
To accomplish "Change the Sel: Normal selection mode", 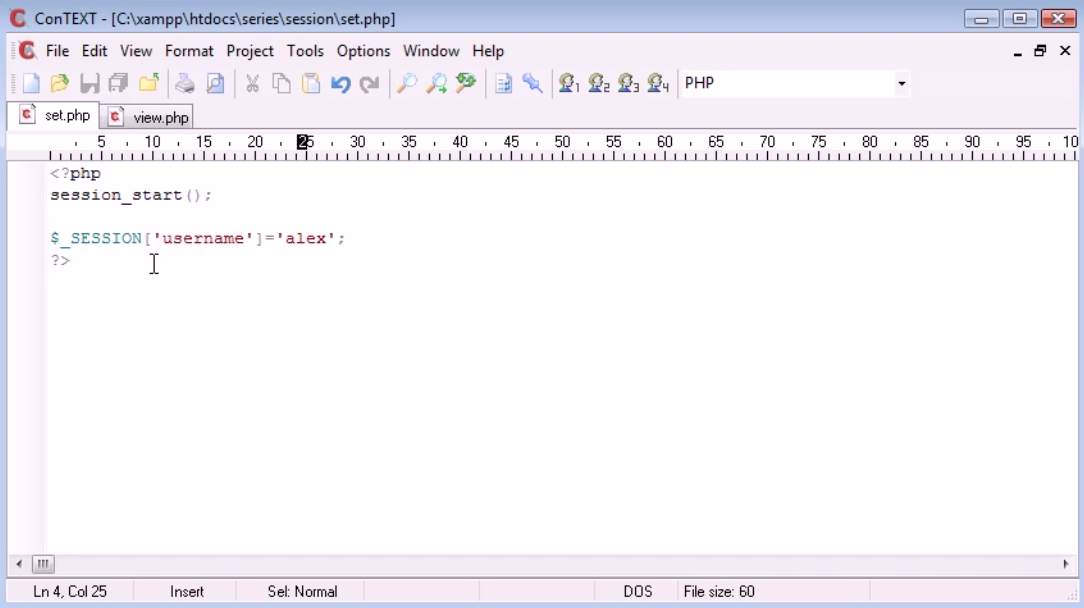I will tap(299, 591).
